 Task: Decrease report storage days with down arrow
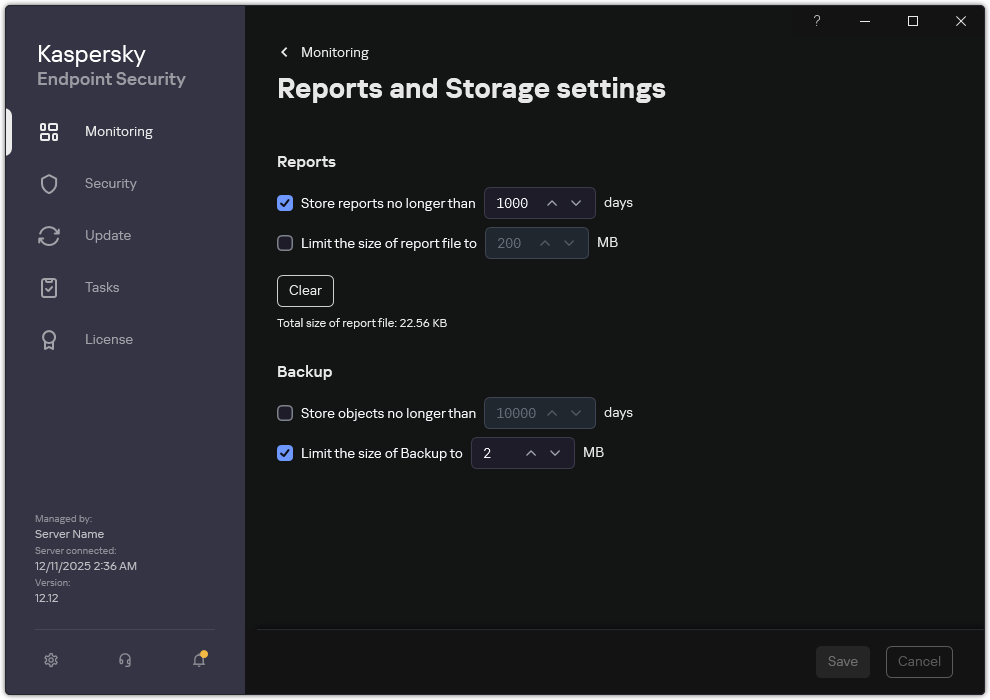[x=576, y=203]
